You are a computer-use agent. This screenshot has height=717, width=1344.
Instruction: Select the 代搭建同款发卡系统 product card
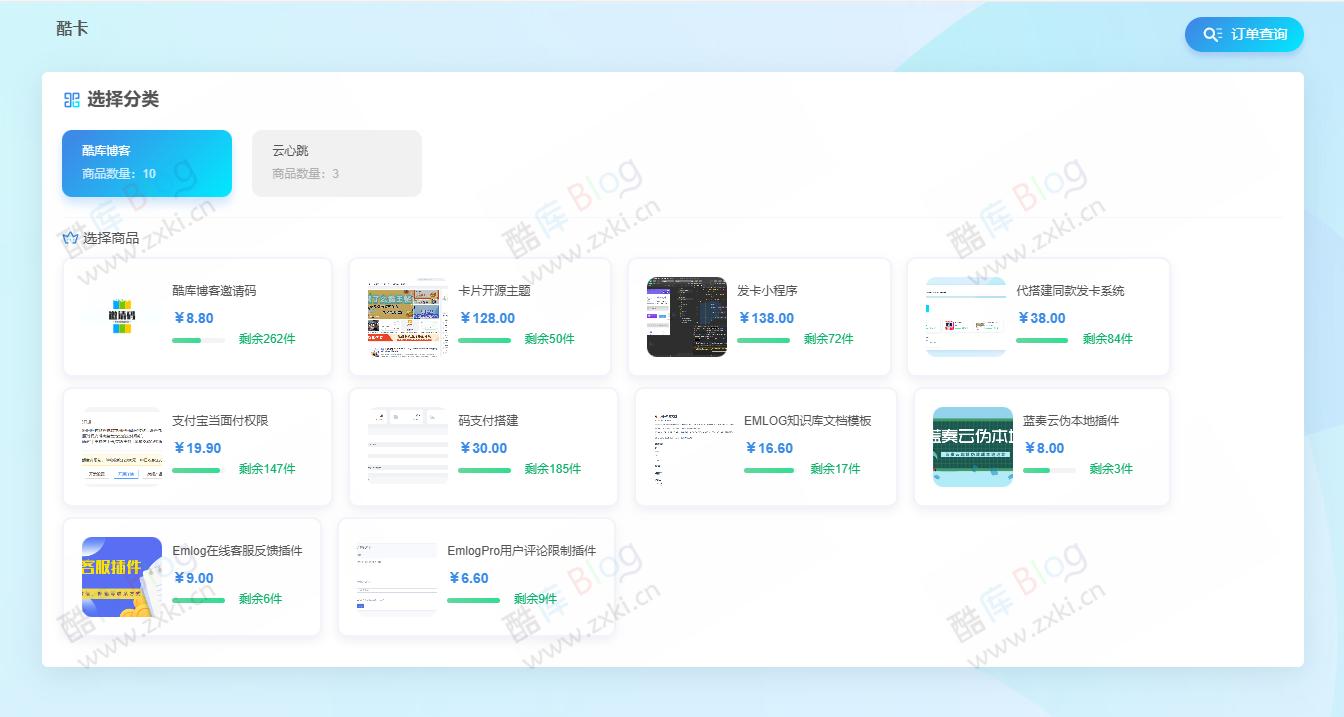tap(1041, 317)
